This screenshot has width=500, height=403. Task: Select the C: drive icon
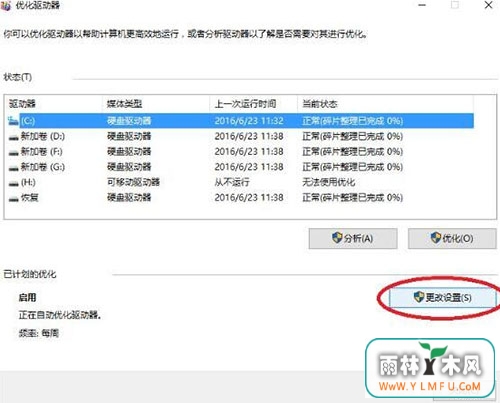tap(13, 120)
